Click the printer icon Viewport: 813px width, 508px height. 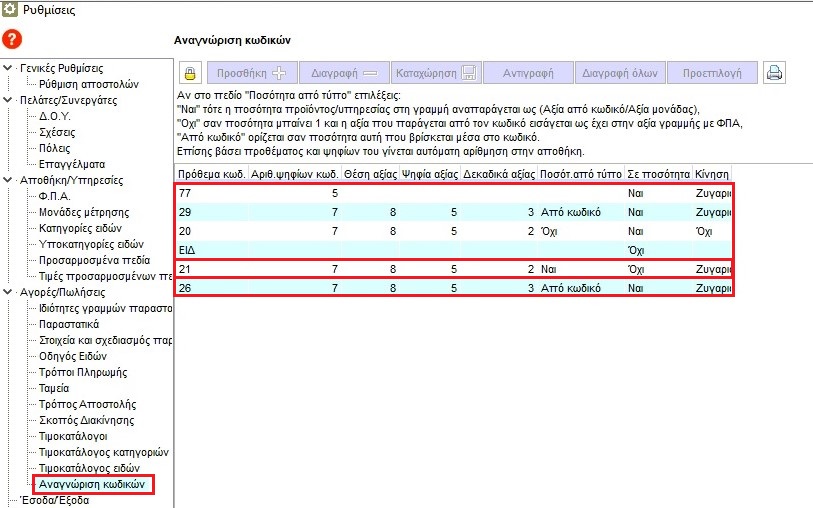point(774,73)
